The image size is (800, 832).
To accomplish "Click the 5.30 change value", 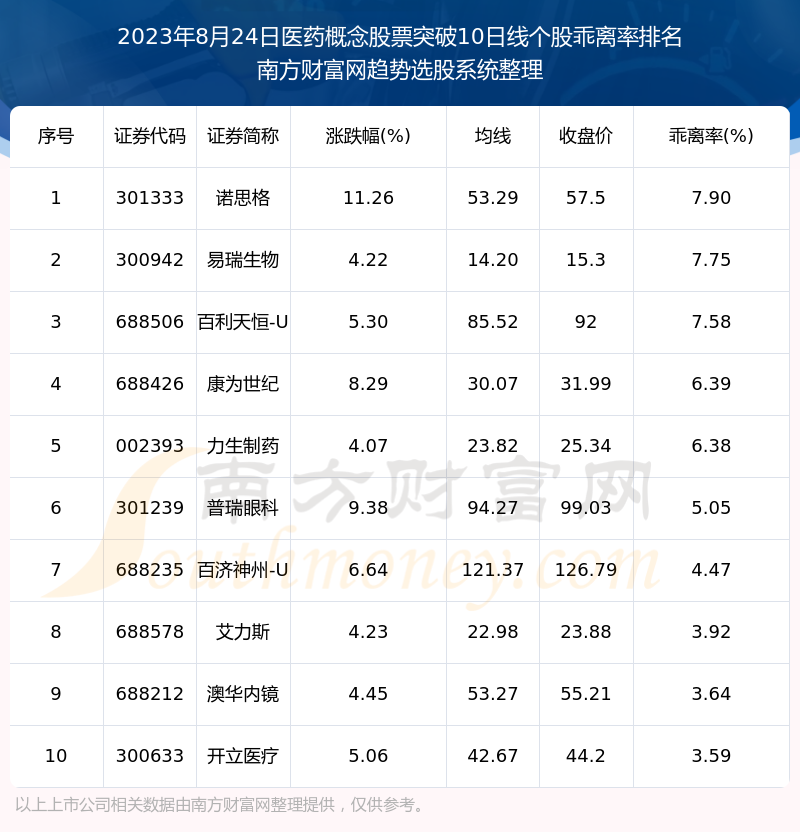I will click(368, 322).
